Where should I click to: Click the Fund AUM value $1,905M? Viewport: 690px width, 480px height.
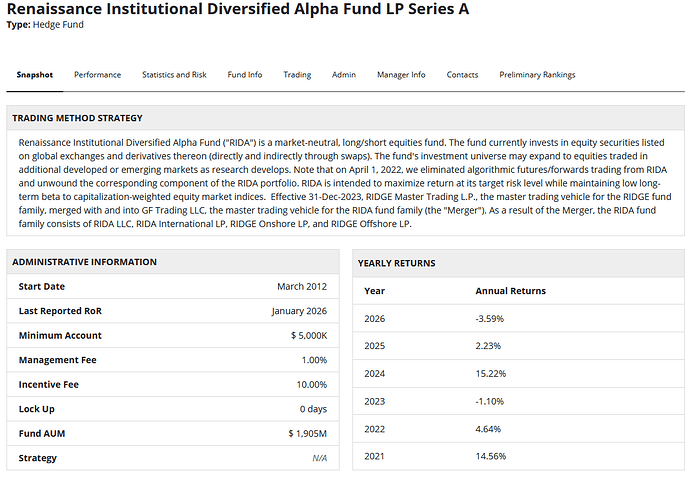tap(307, 433)
